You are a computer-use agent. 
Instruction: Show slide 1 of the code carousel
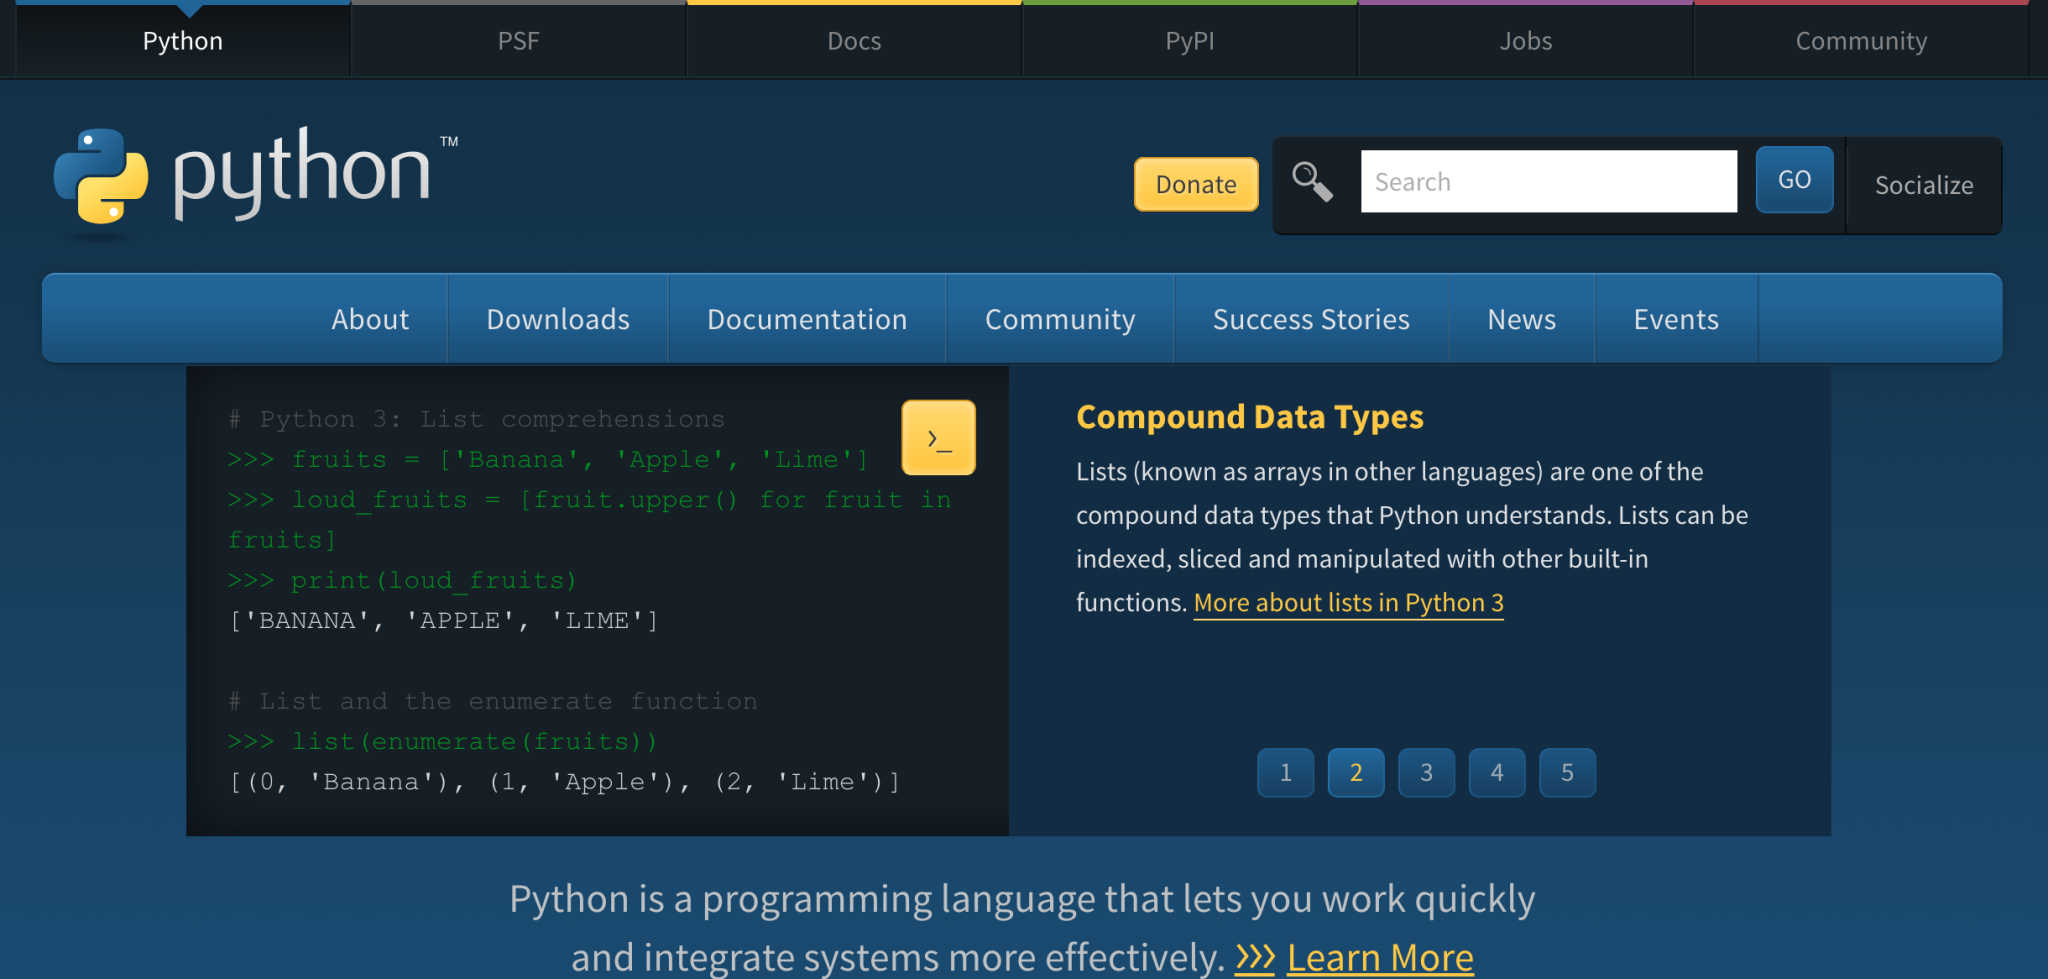pyautogui.click(x=1285, y=772)
